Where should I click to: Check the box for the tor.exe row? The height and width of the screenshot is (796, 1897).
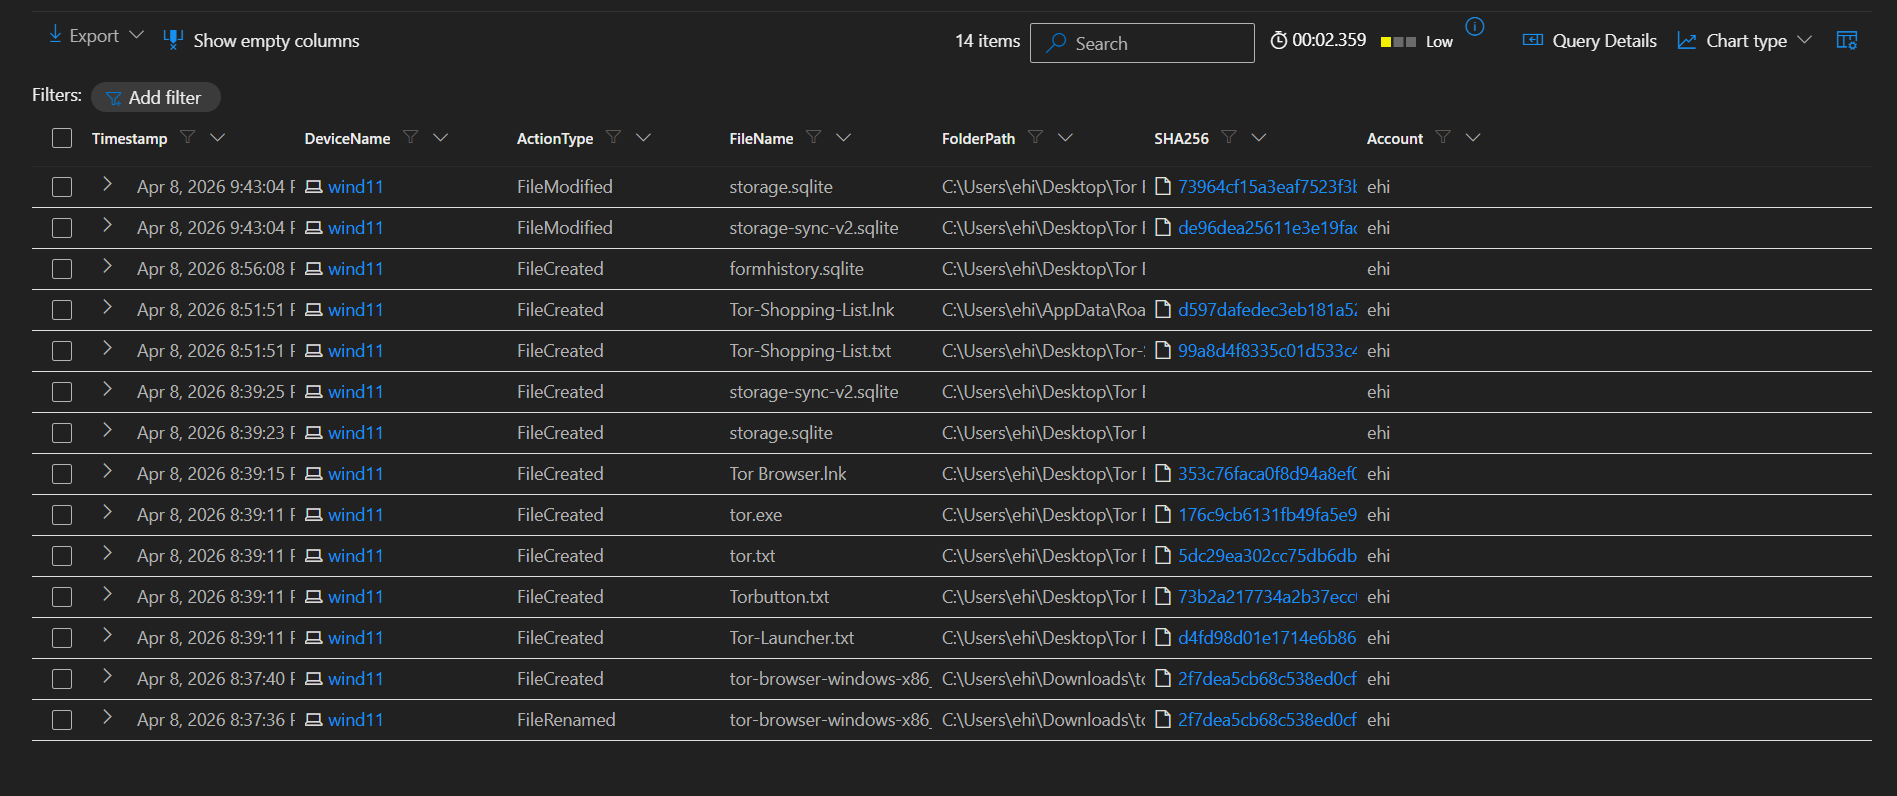click(x=62, y=515)
